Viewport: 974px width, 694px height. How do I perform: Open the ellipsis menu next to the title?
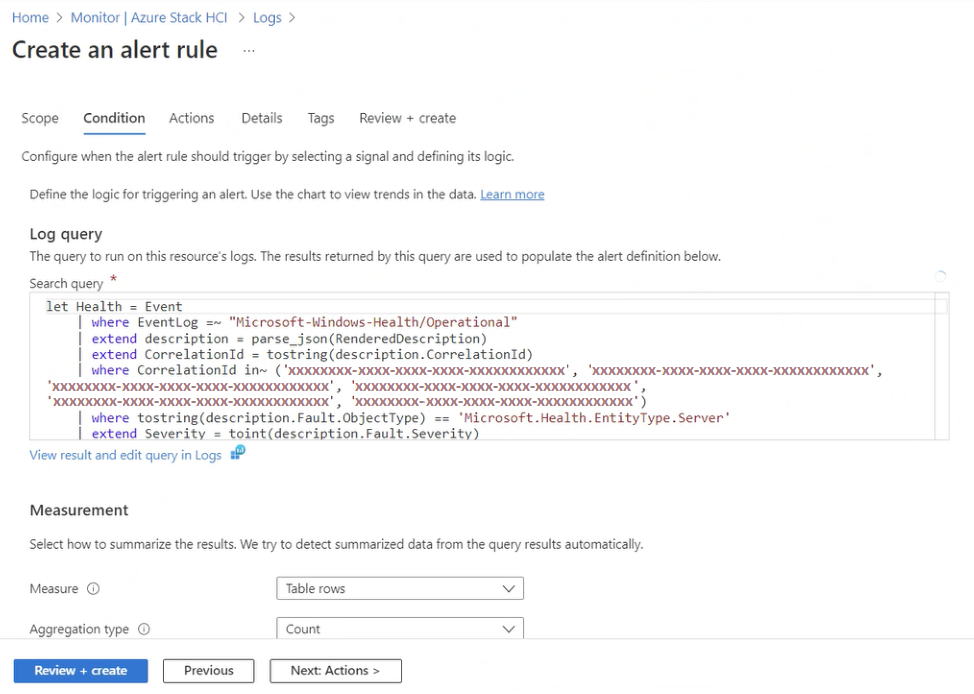[x=248, y=51]
